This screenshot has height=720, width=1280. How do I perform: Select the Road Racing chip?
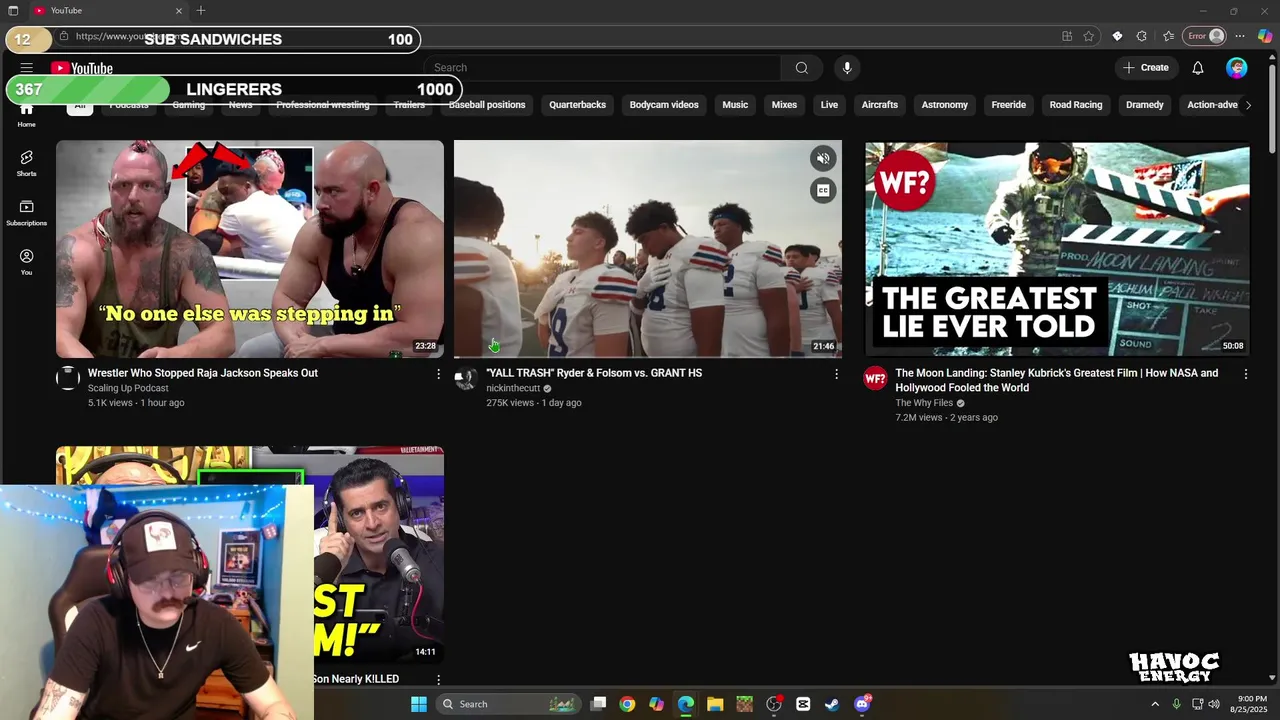click(1076, 105)
